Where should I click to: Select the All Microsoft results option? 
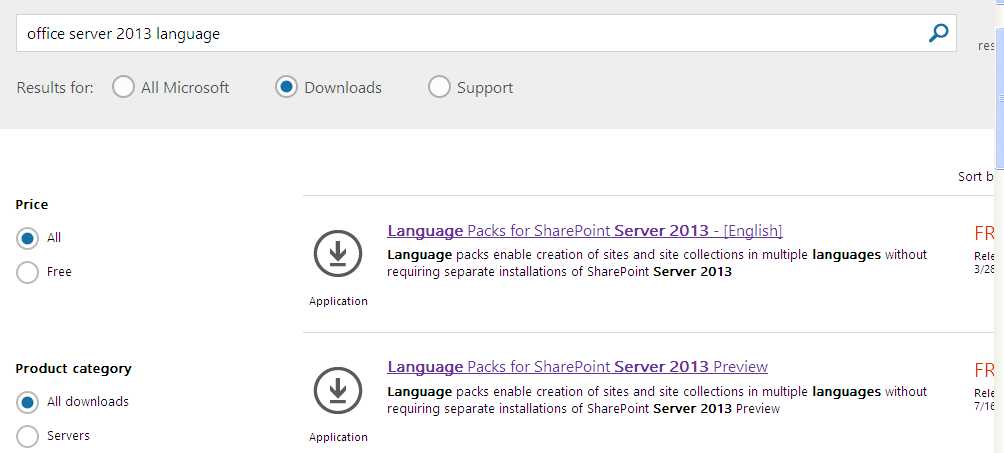click(123, 87)
